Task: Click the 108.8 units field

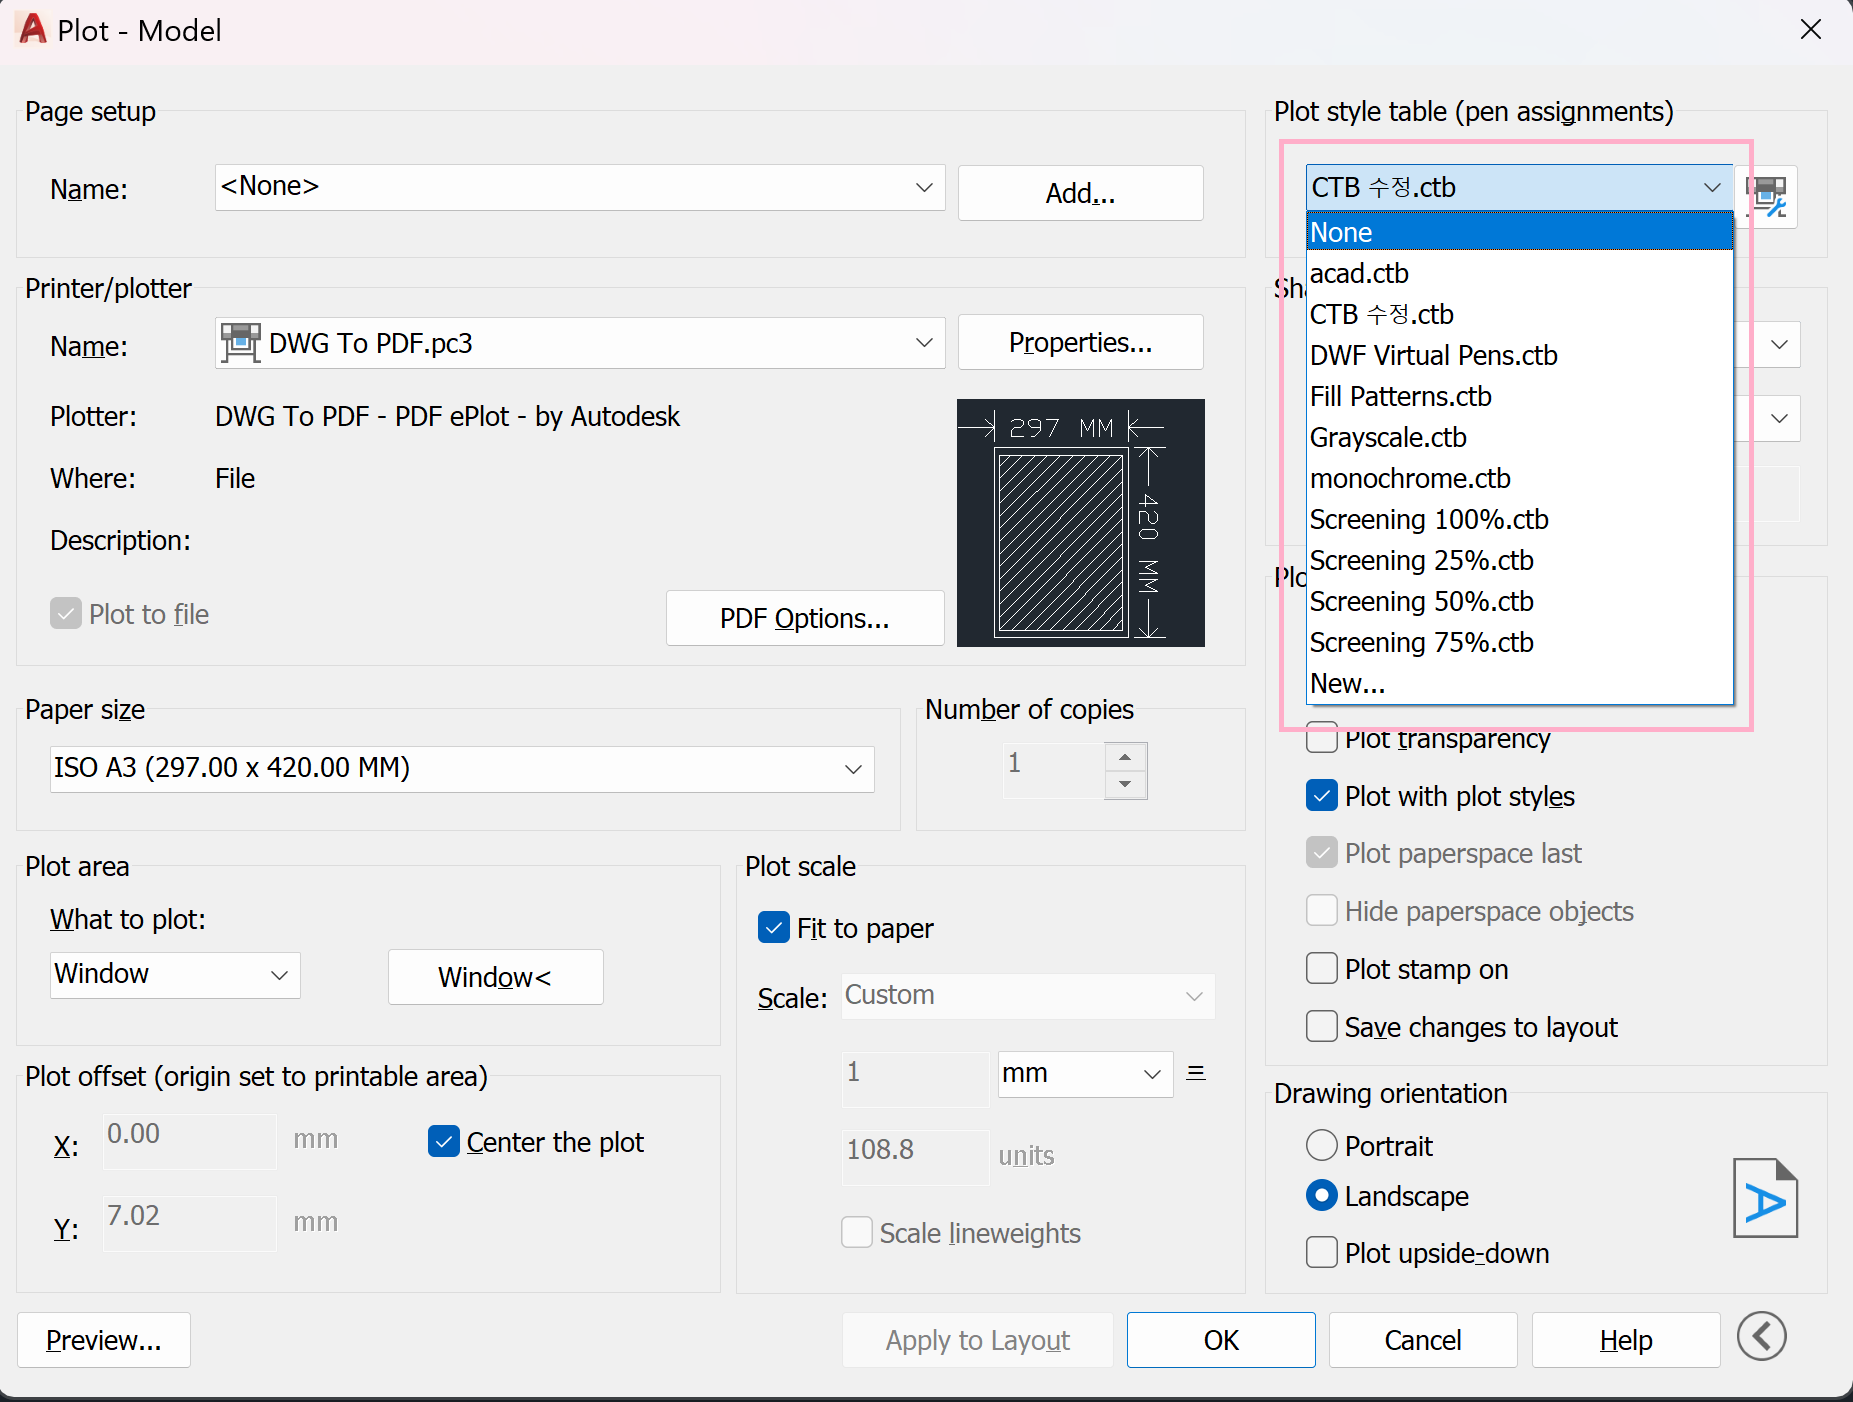Action: [915, 1157]
